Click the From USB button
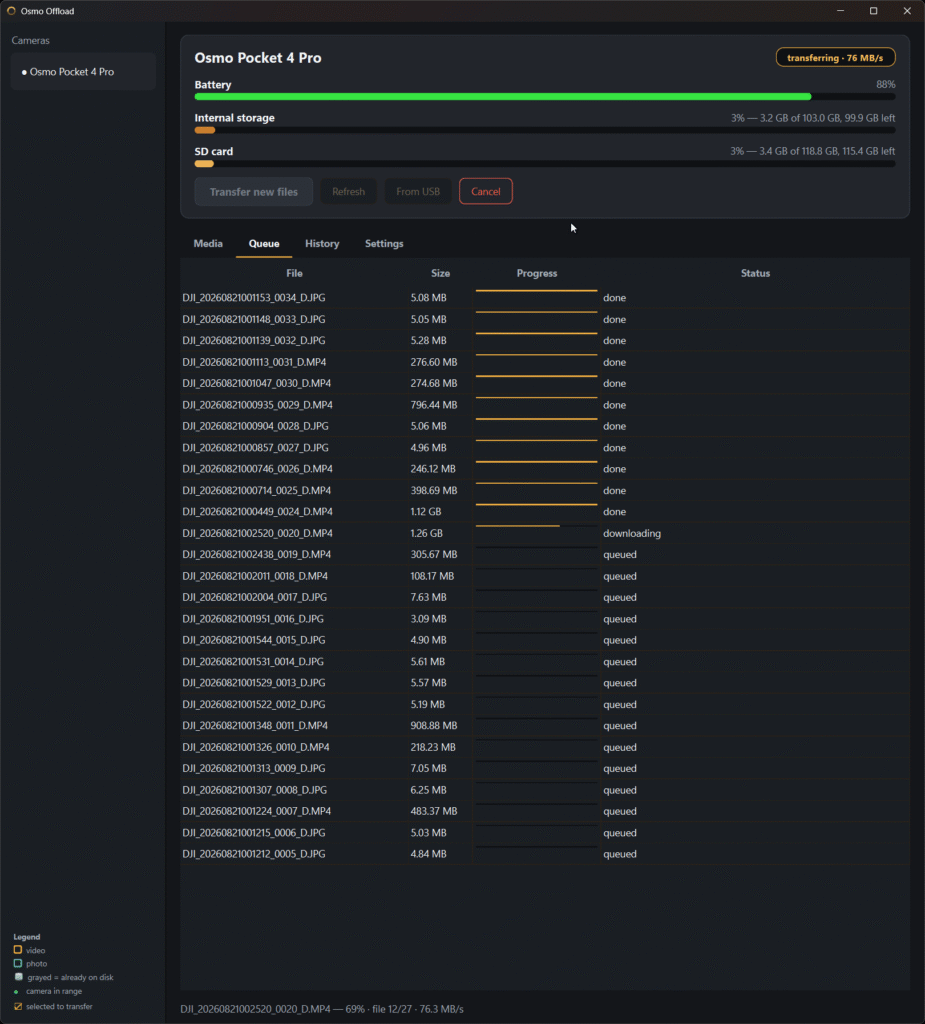The height and width of the screenshot is (1024, 925). click(418, 191)
